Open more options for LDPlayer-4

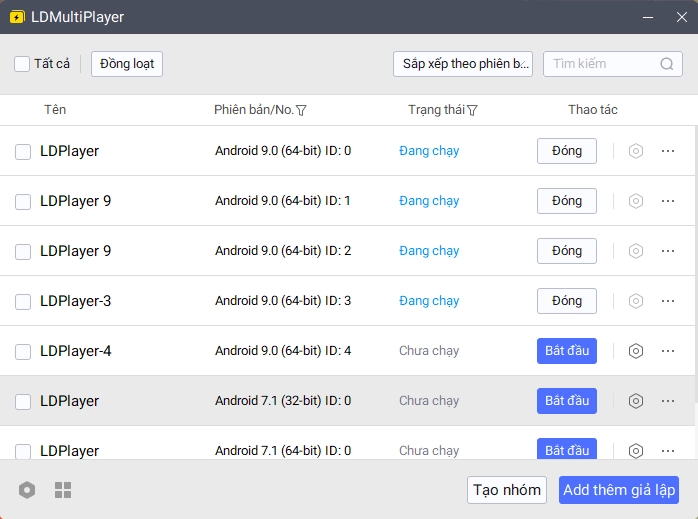pyautogui.click(x=668, y=351)
